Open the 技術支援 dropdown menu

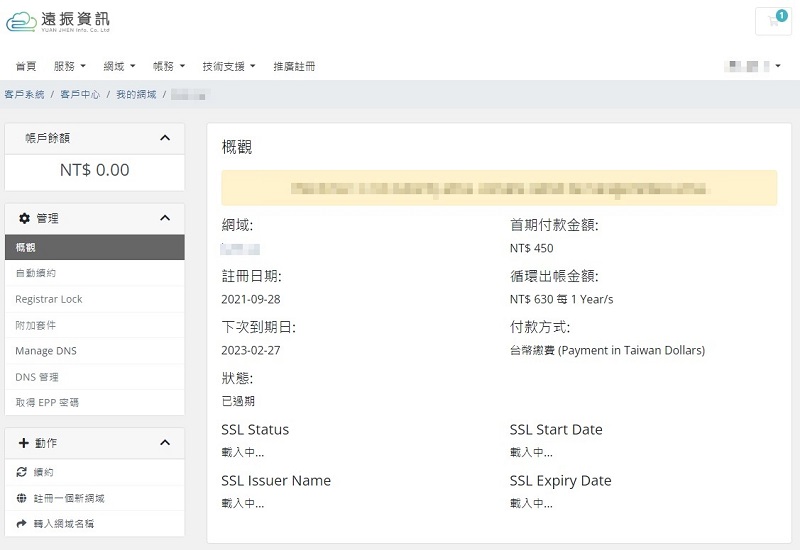coord(229,66)
